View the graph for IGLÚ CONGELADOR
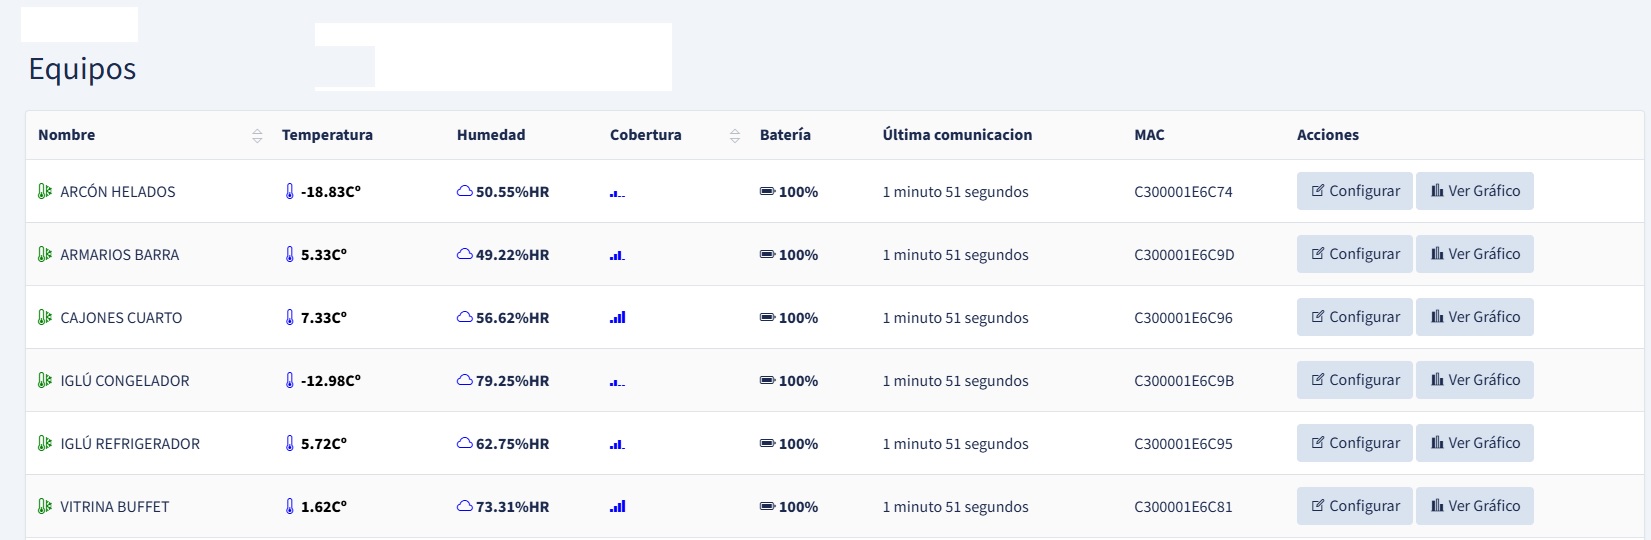Screen dimensions: 1651x540 (1475, 380)
